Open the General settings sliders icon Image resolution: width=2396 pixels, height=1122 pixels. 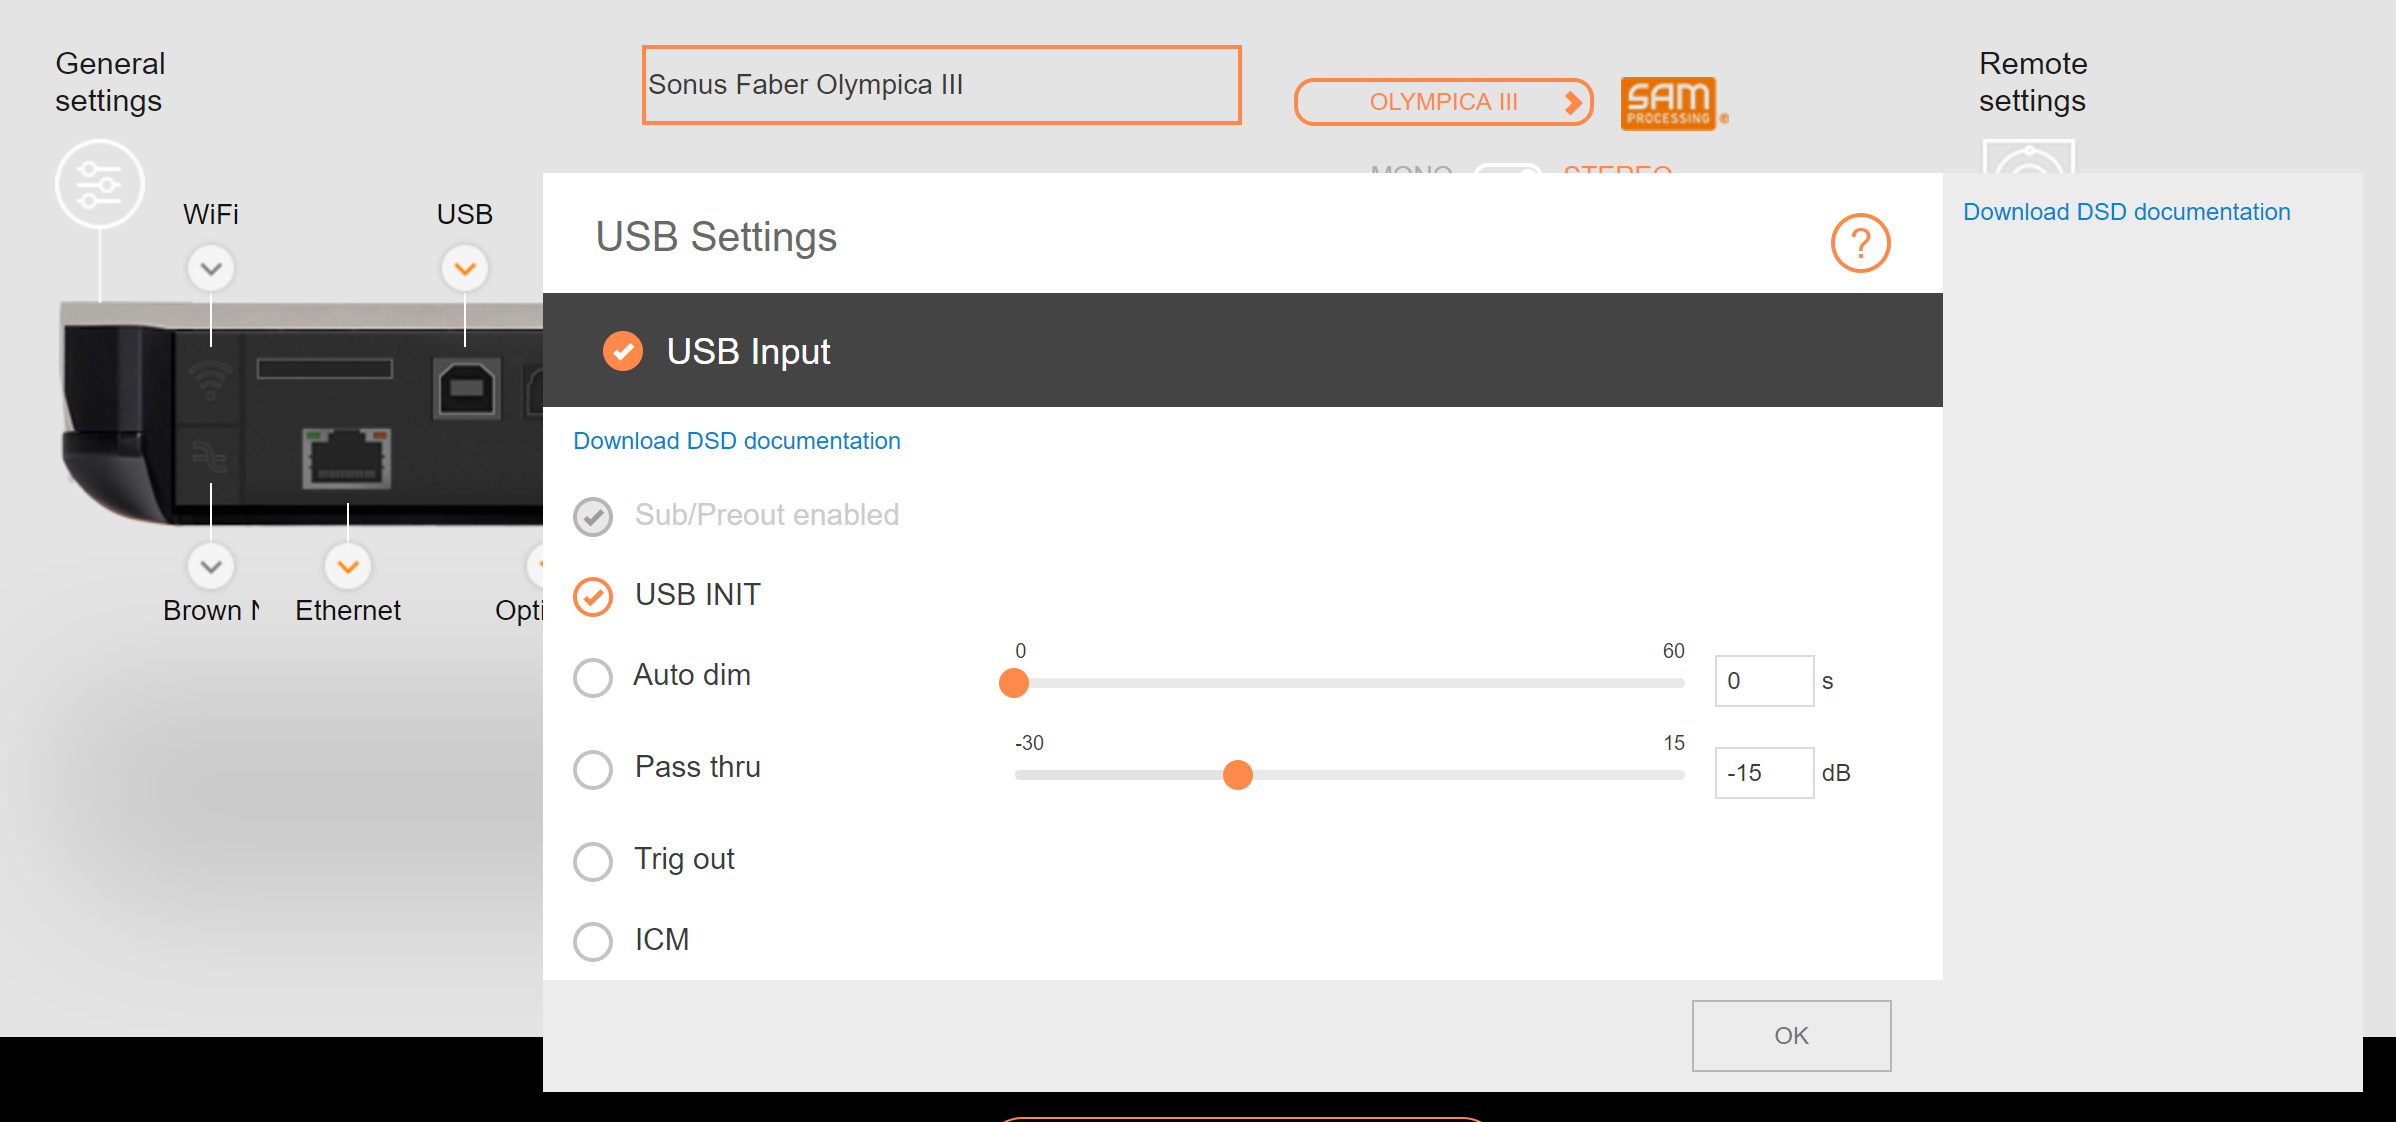click(99, 184)
